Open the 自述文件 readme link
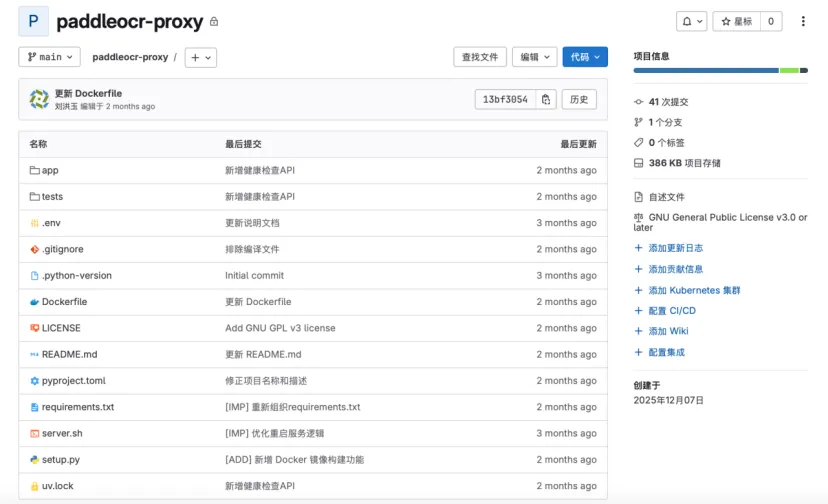The width and height of the screenshot is (828, 504). pos(666,197)
